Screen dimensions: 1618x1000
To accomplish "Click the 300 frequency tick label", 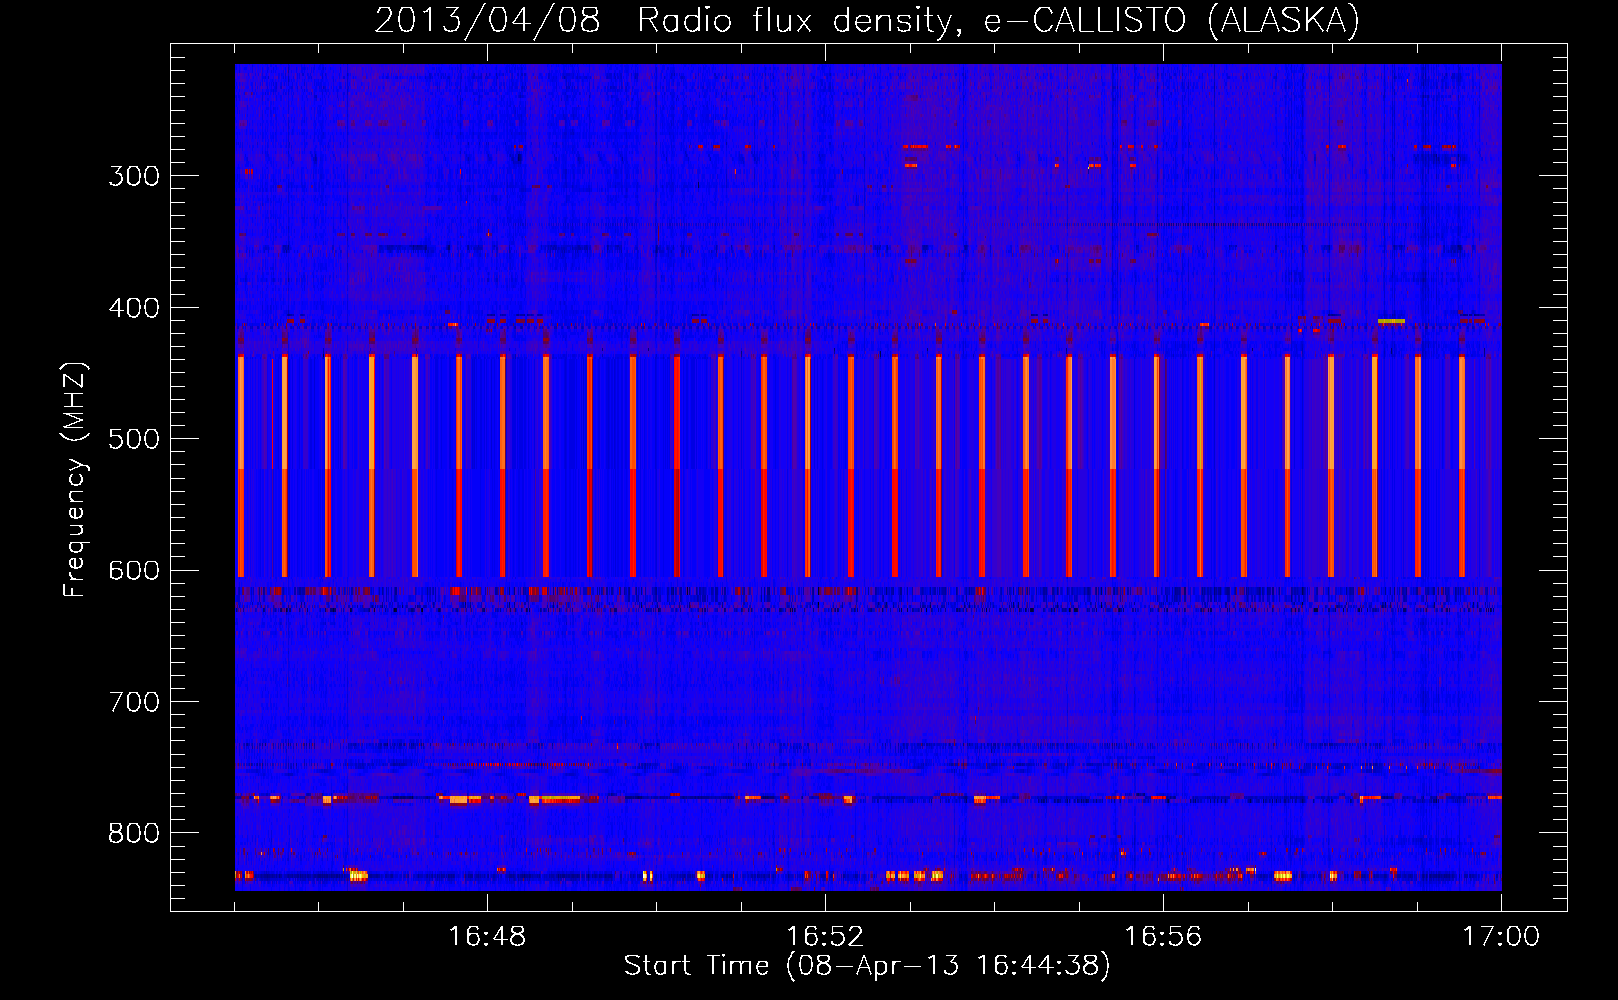I will [134, 176].
